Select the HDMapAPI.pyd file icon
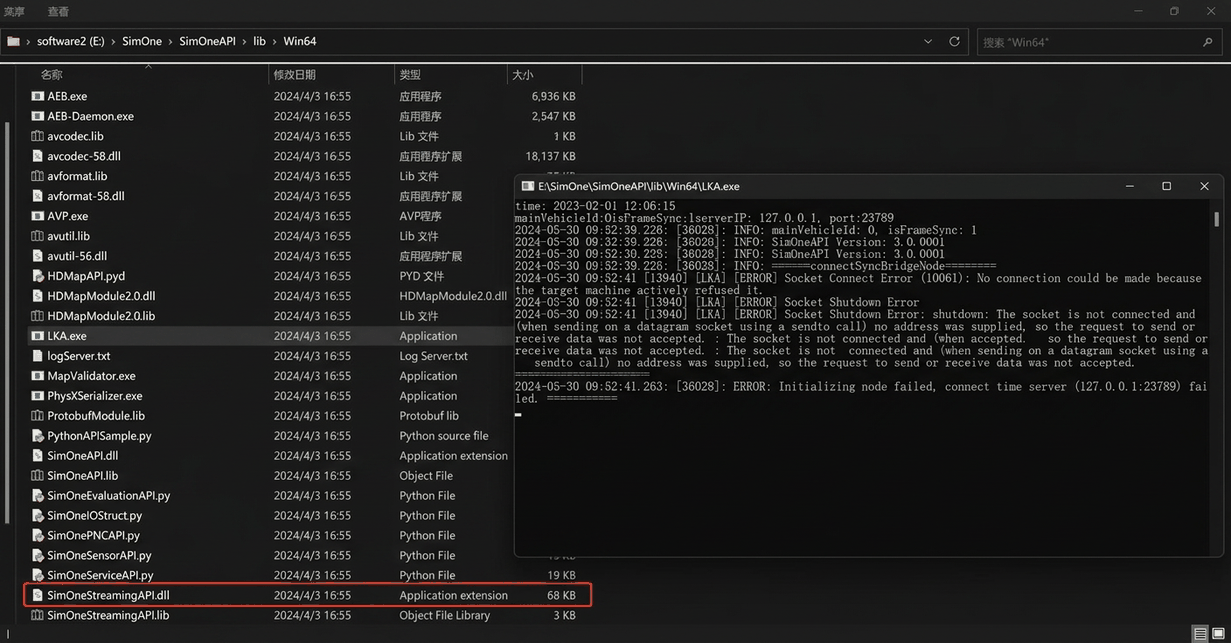The width and height of the screenshot is (1231, 643). tap(38, 276)
